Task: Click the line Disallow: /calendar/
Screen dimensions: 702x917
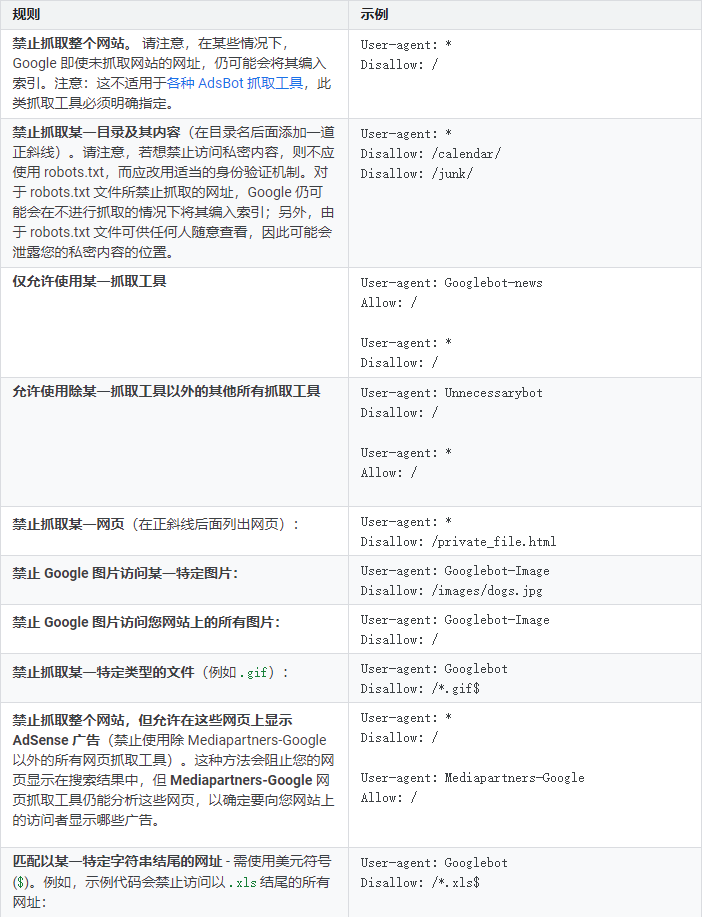Action: [431, 154]
